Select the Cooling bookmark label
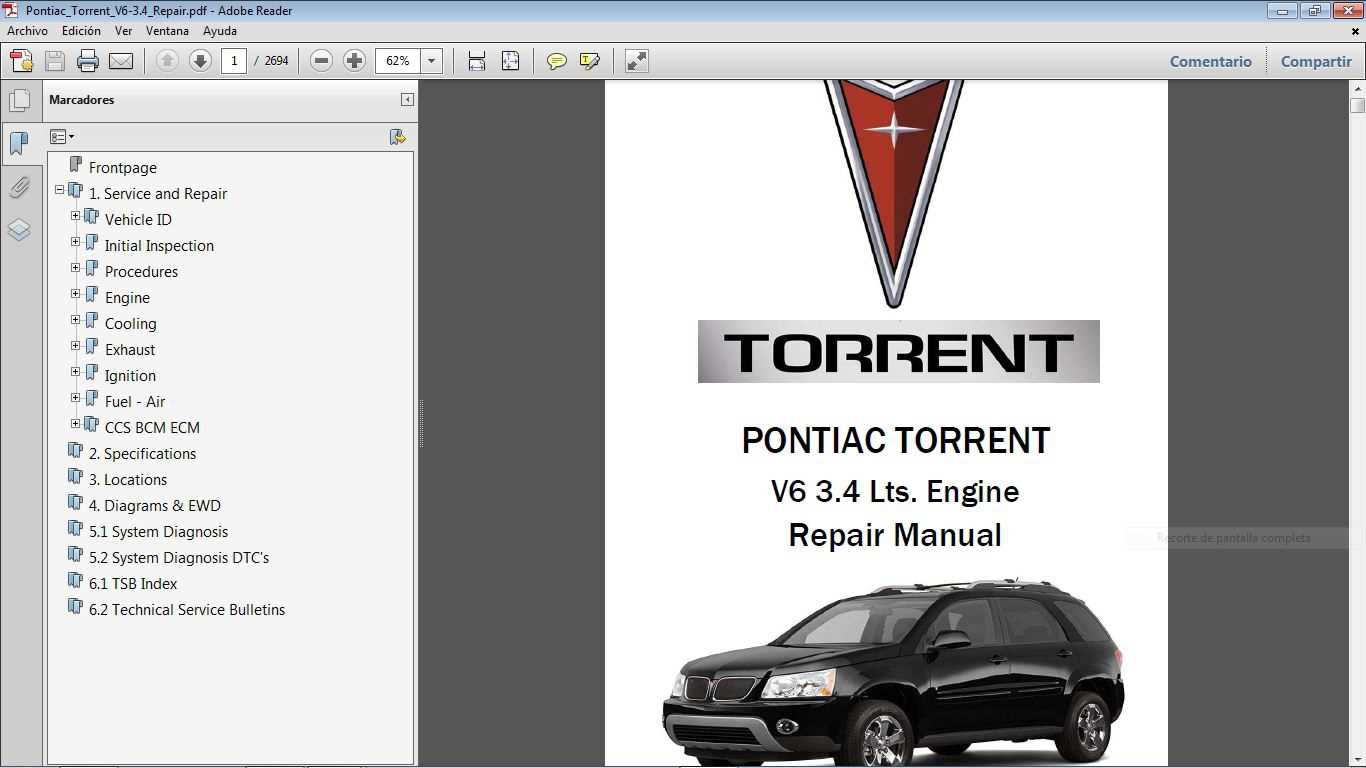The width and height of the screenshot is (1366, 768). click(x=131, y=324)
